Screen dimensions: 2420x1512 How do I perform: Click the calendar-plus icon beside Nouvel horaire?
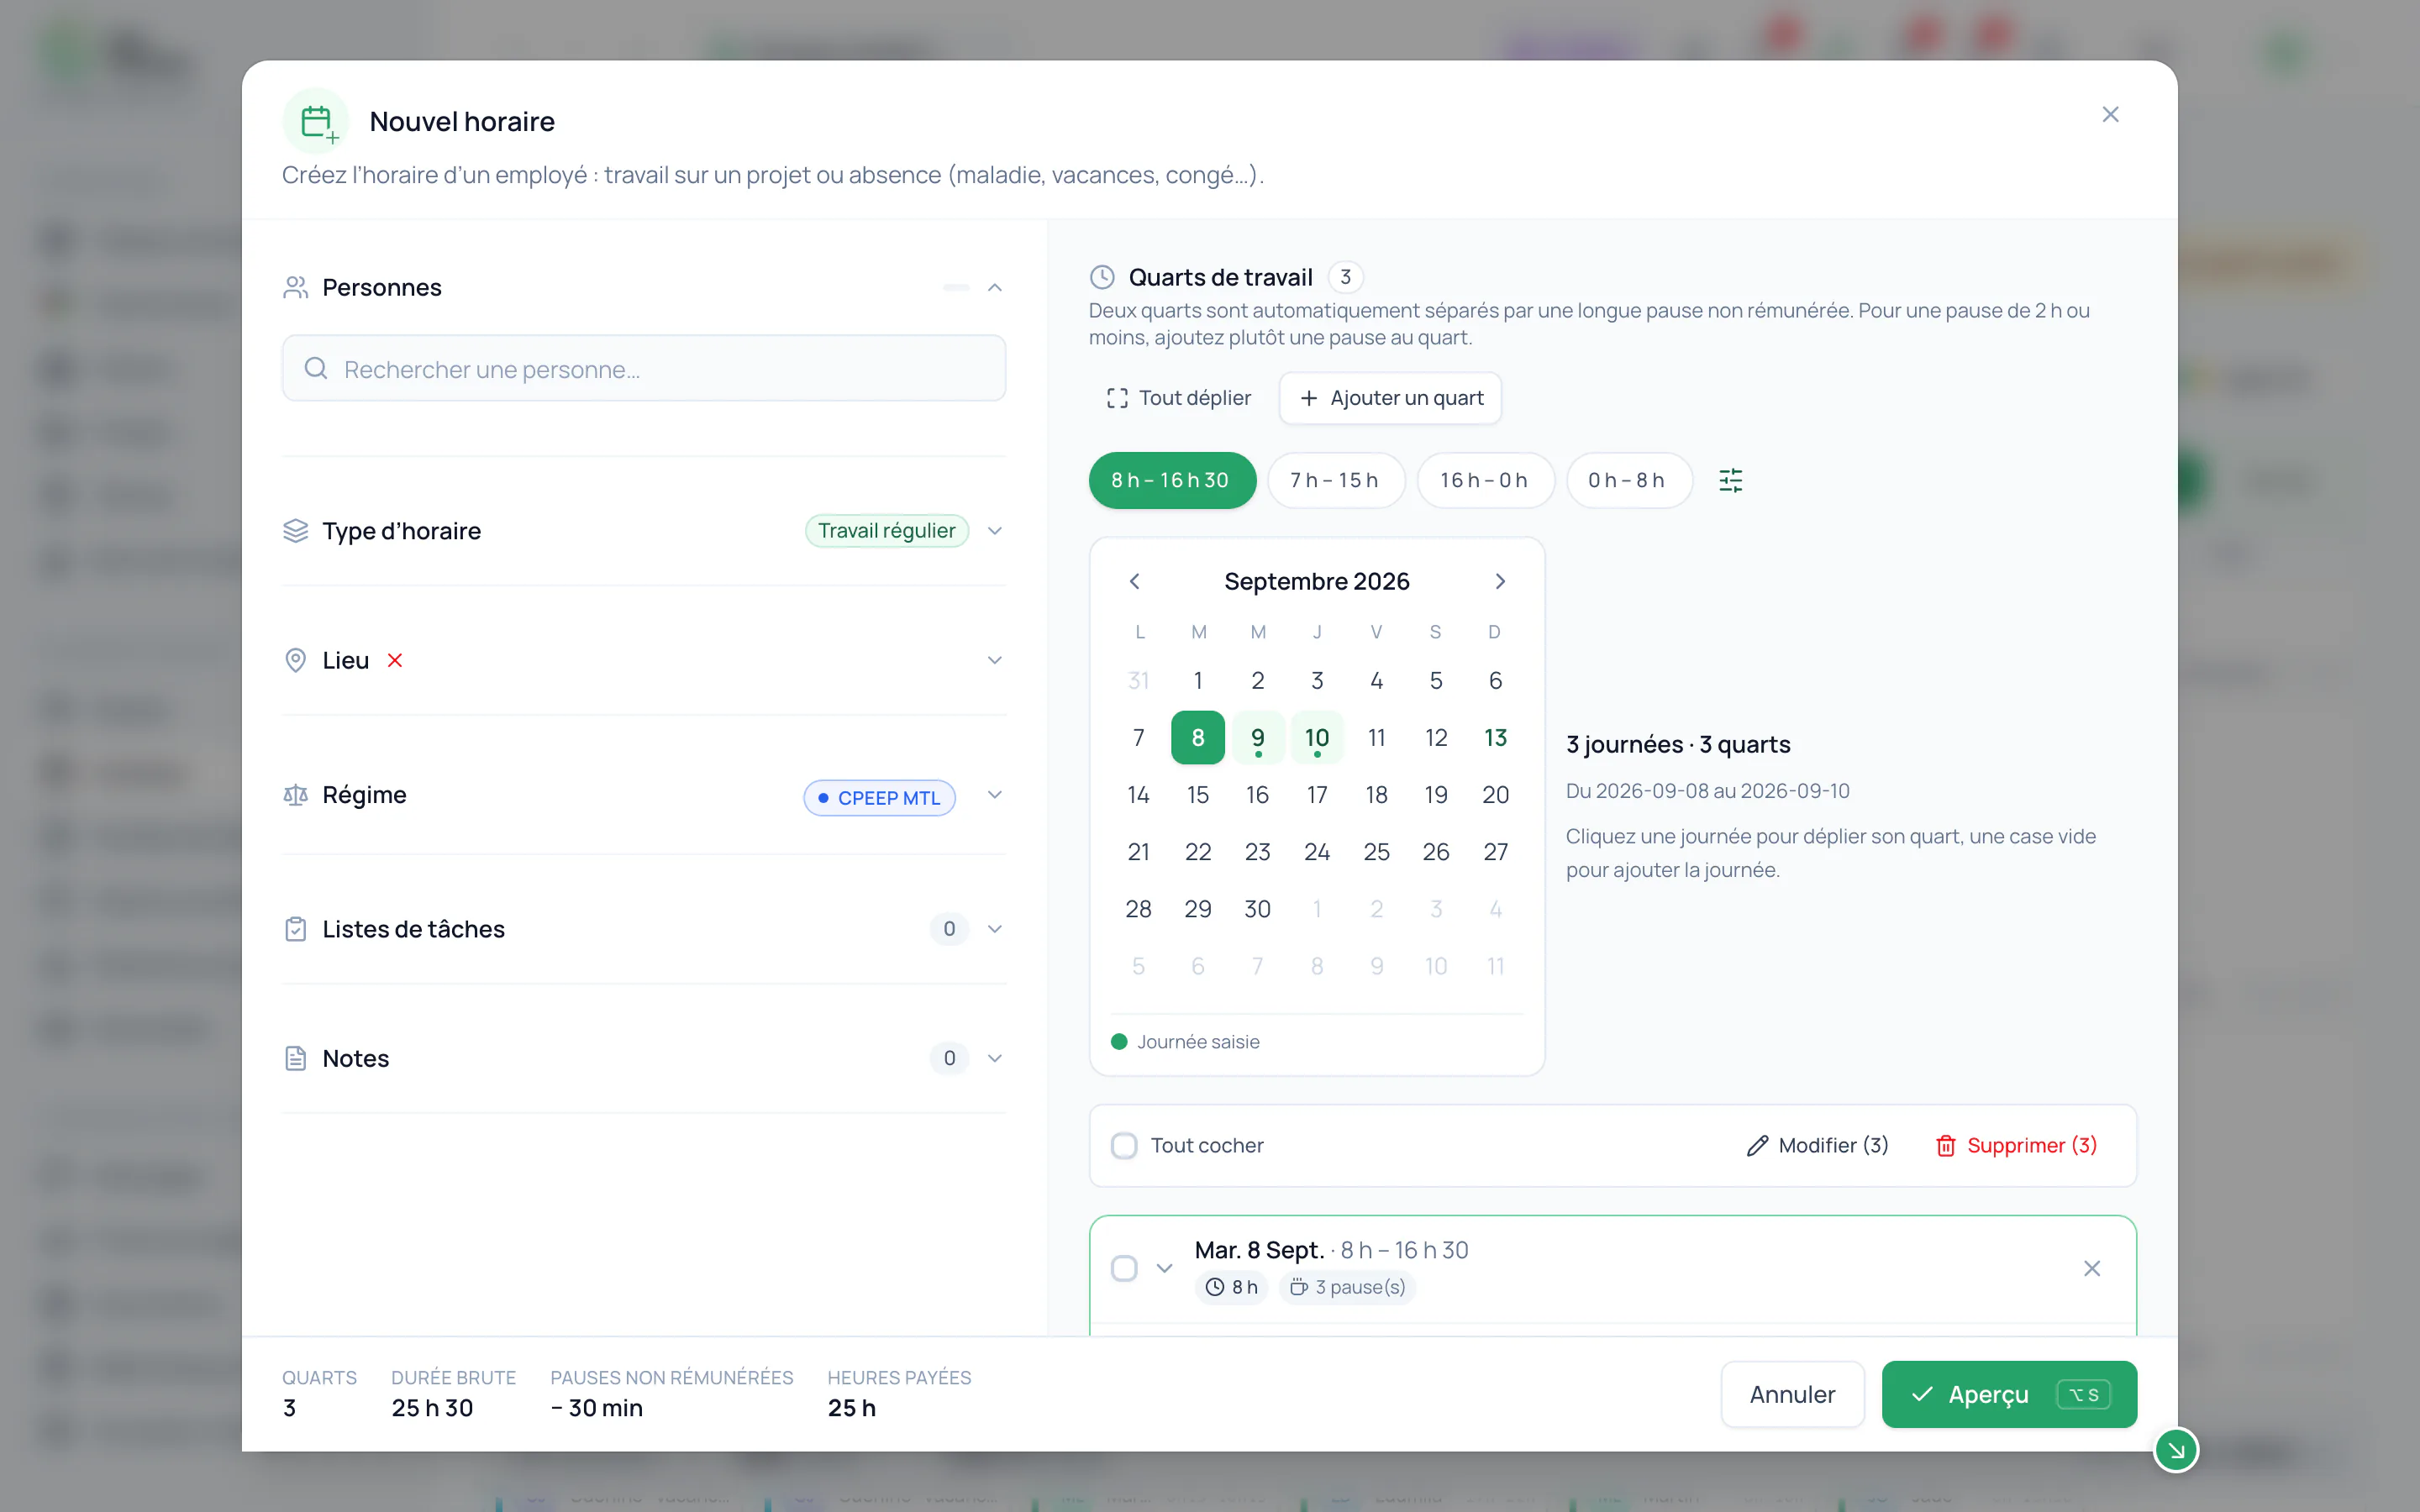click(x=316, y=122)
